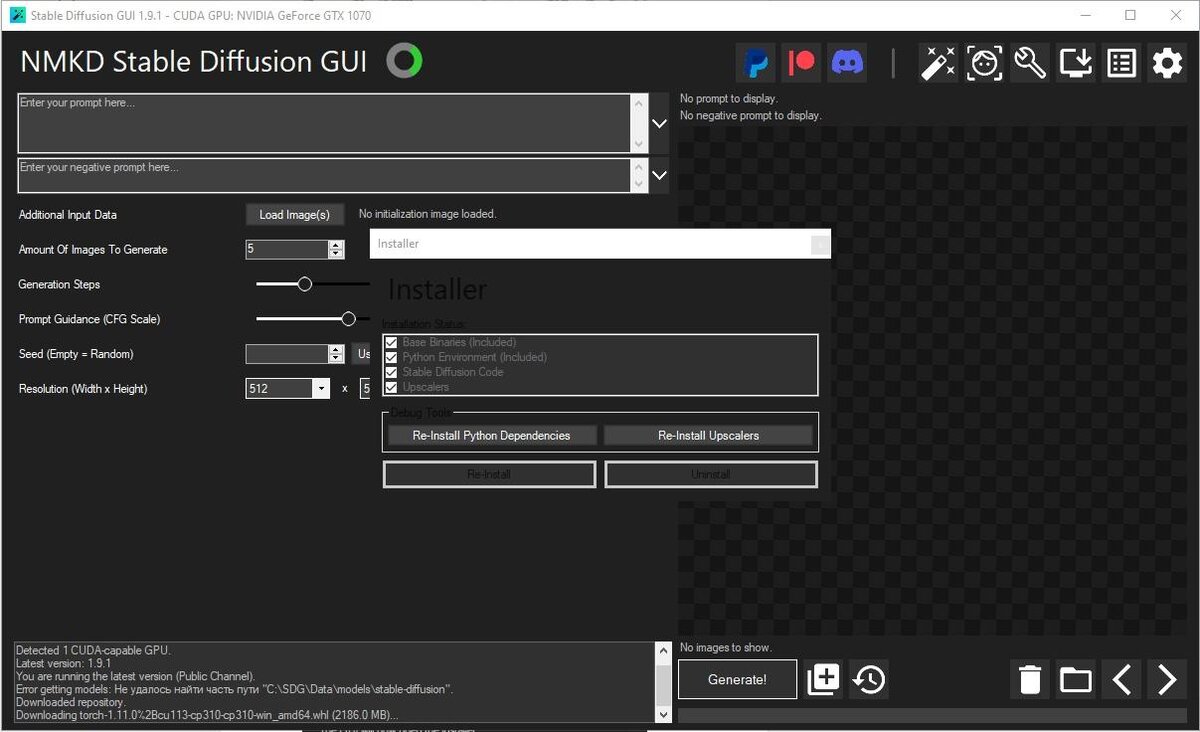Open the settings gear icon
This screenshot has height=732, width=1200.
[1167, 63]
